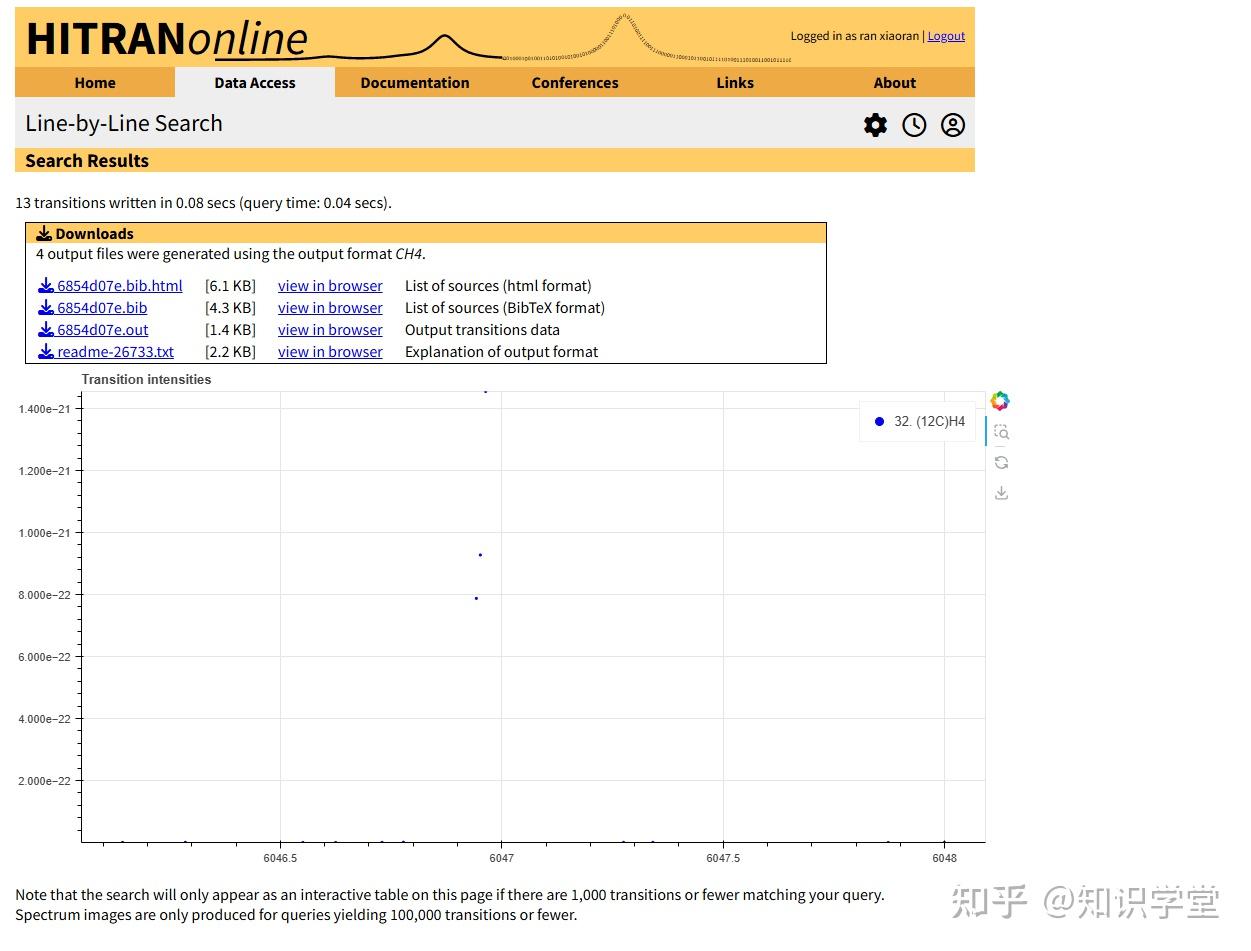Image resolution: width=1251 pixels, height=951 pixels.
Task: Click the highest data point on the intensity plot
Action: 486,392
